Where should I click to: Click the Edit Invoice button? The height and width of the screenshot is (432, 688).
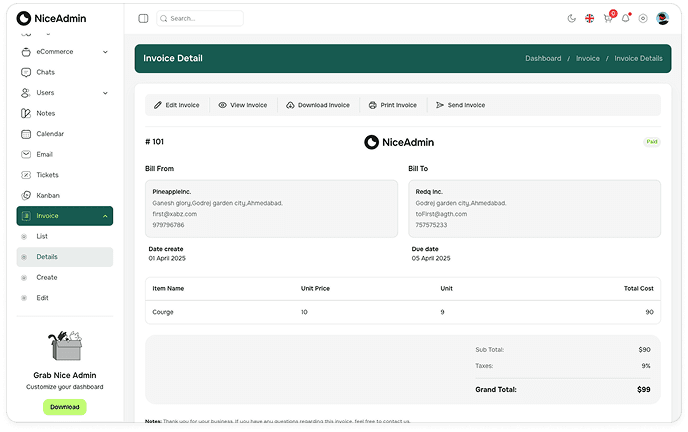[x=177, y=105]
